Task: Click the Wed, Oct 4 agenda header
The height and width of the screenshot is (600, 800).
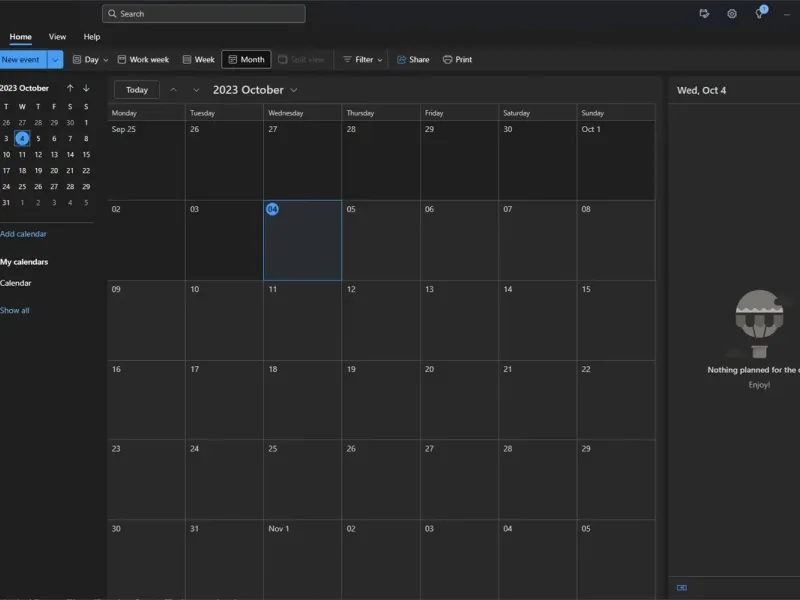Action: pyautogui.click(x=701, y=90)
